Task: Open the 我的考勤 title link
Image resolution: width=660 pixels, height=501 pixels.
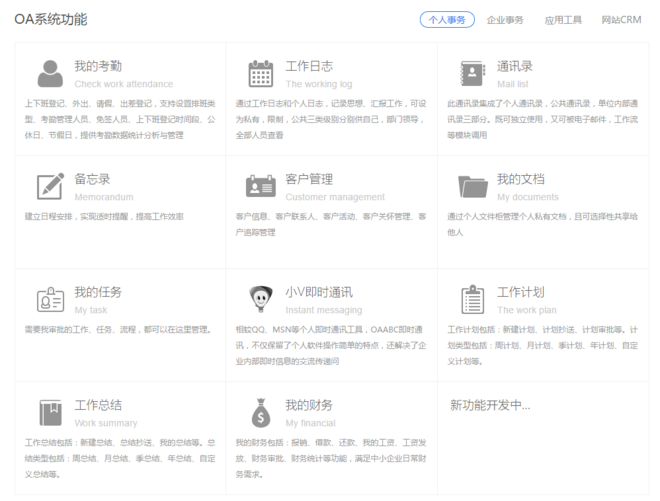Action: point(98,66)
